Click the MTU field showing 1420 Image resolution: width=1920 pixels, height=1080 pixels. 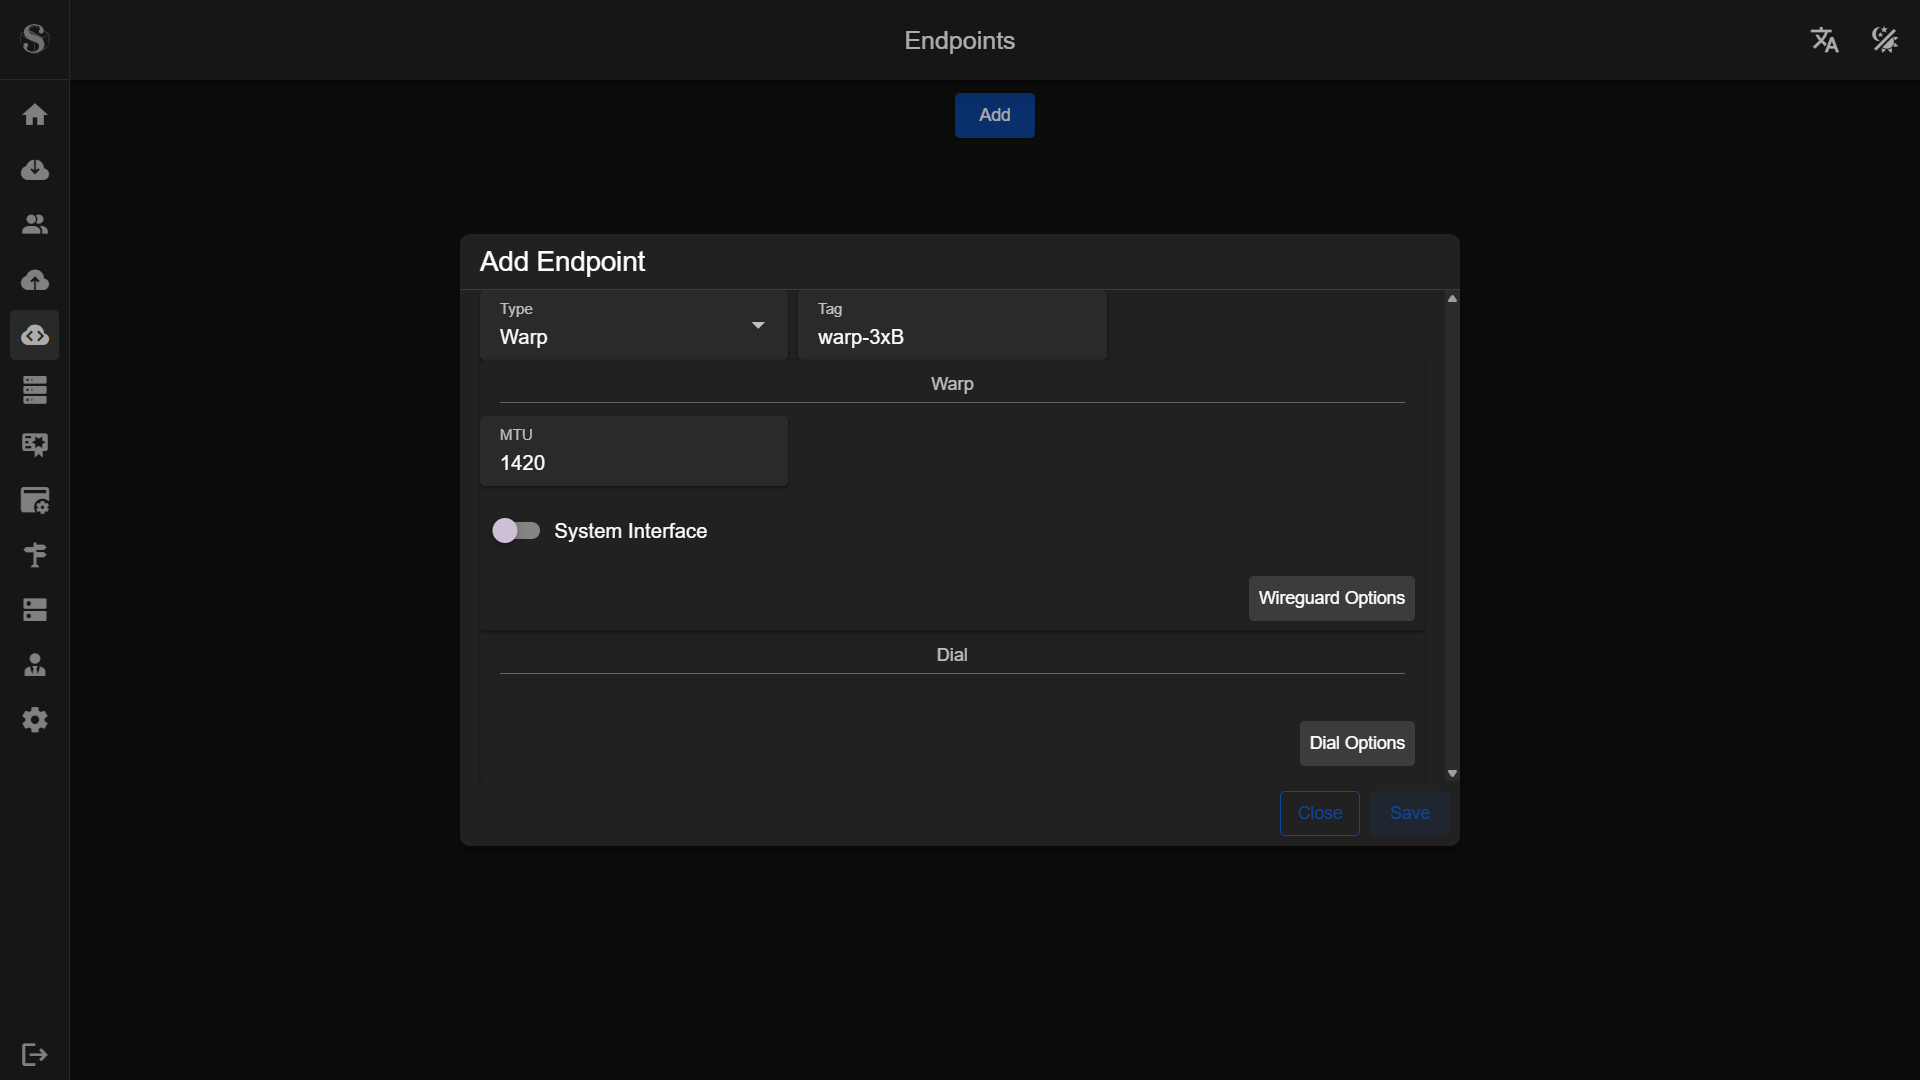(x=633, y=462)
